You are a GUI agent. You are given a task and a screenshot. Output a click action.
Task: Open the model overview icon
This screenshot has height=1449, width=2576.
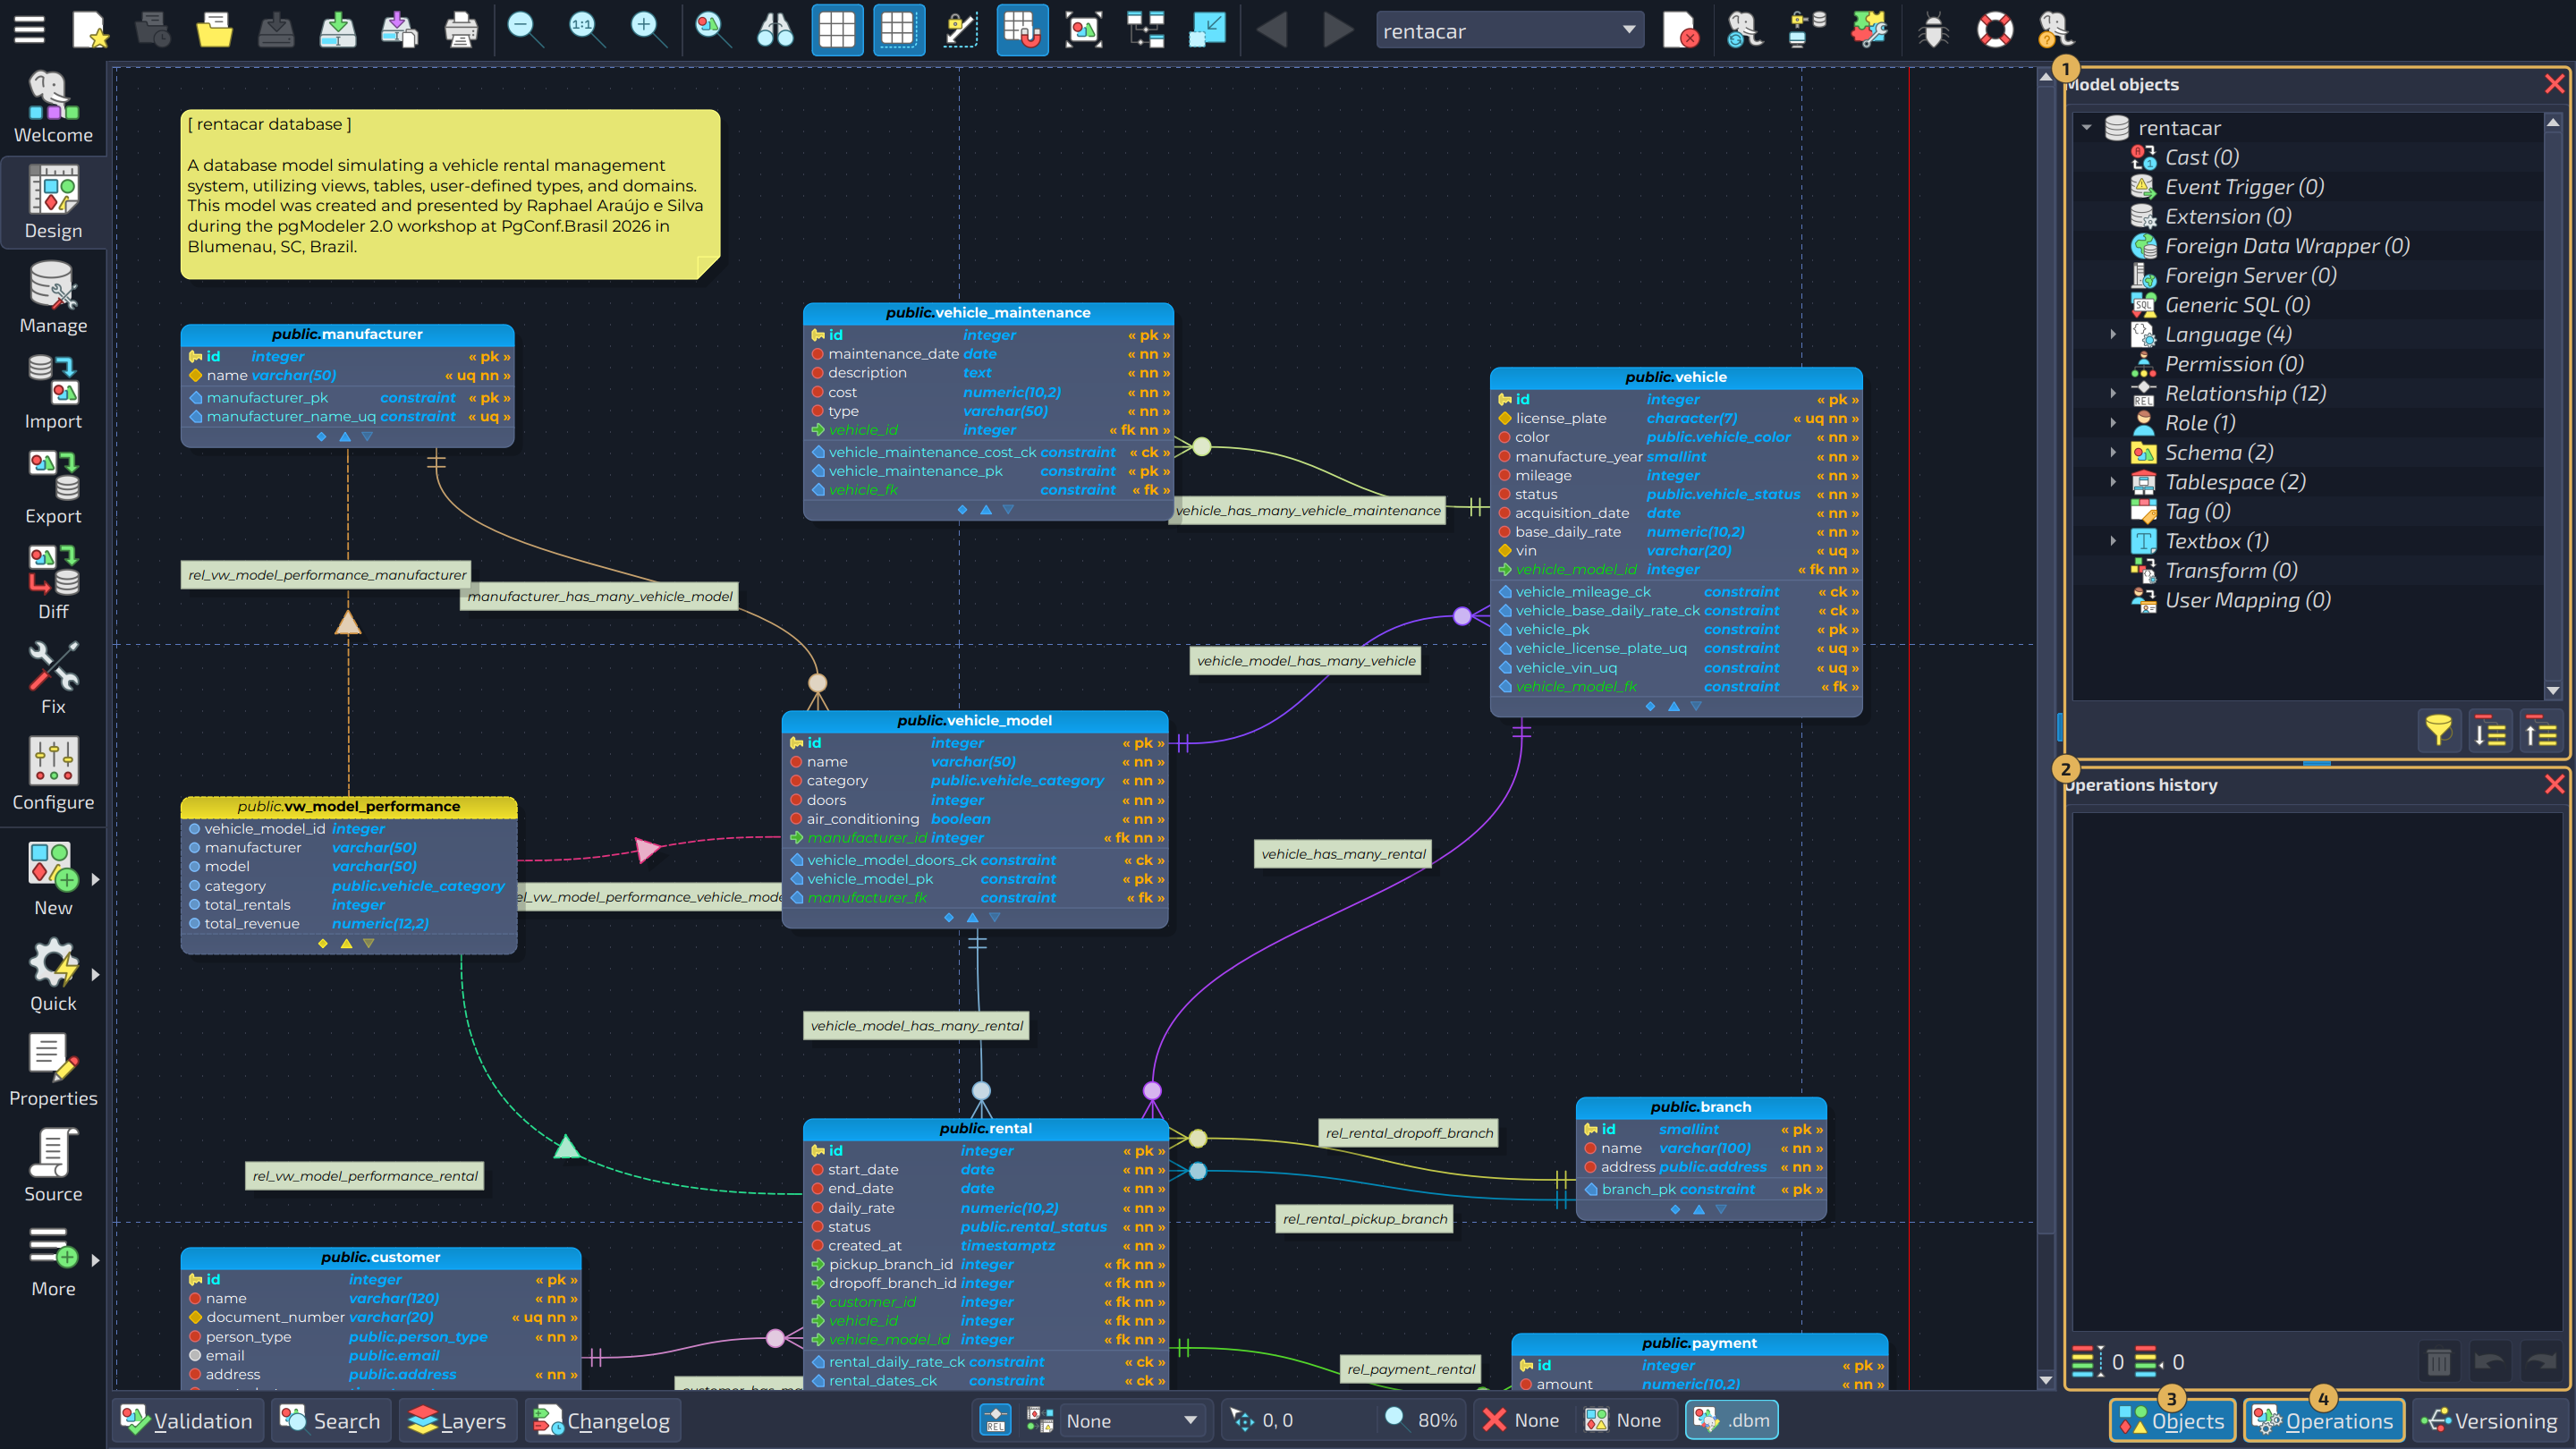pos(1084,30)
